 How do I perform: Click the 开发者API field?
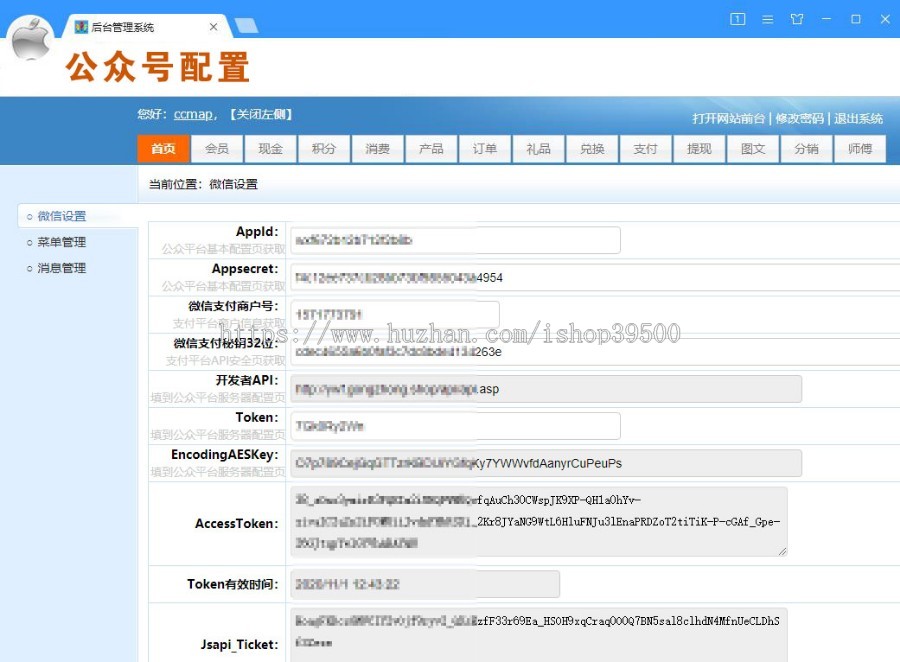click(x=546, y=389)
